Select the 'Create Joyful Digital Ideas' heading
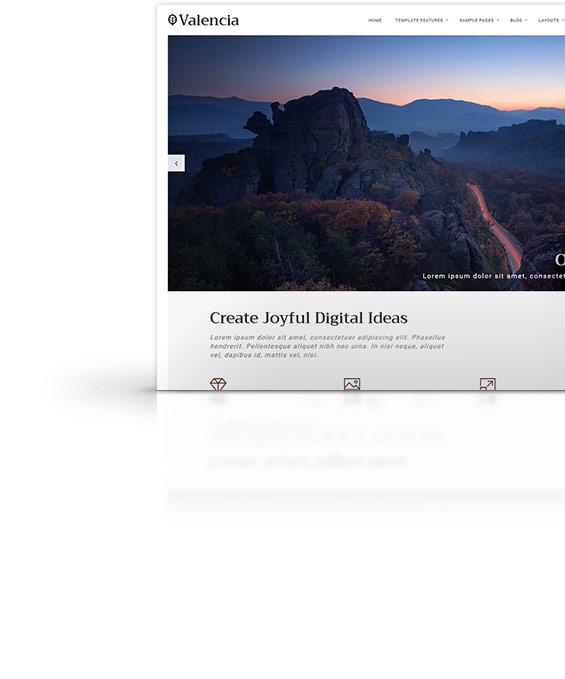 coord(309,318)
